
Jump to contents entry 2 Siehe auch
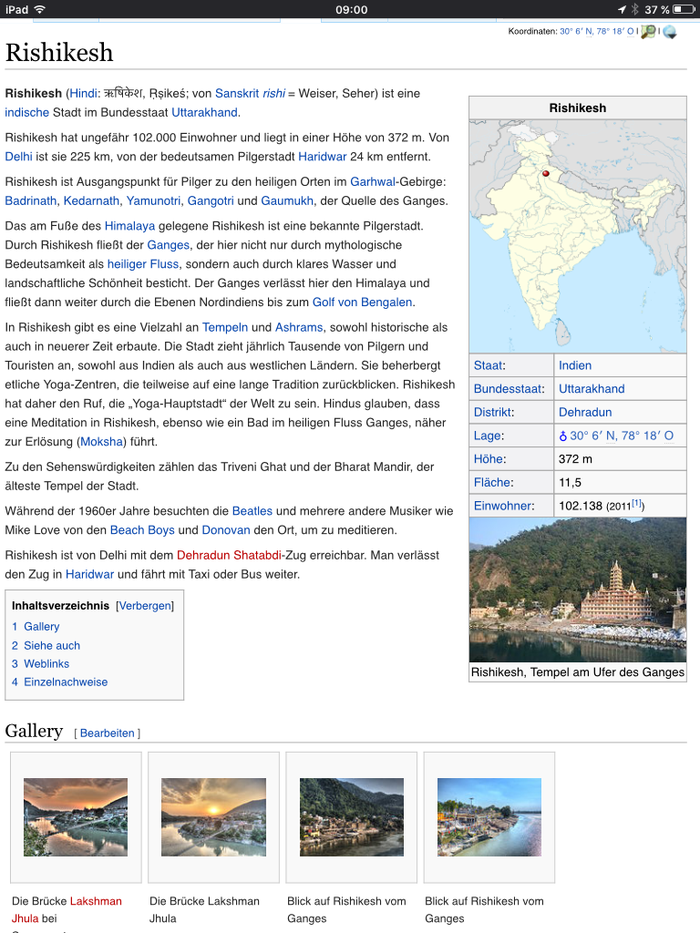pos(46,646)
